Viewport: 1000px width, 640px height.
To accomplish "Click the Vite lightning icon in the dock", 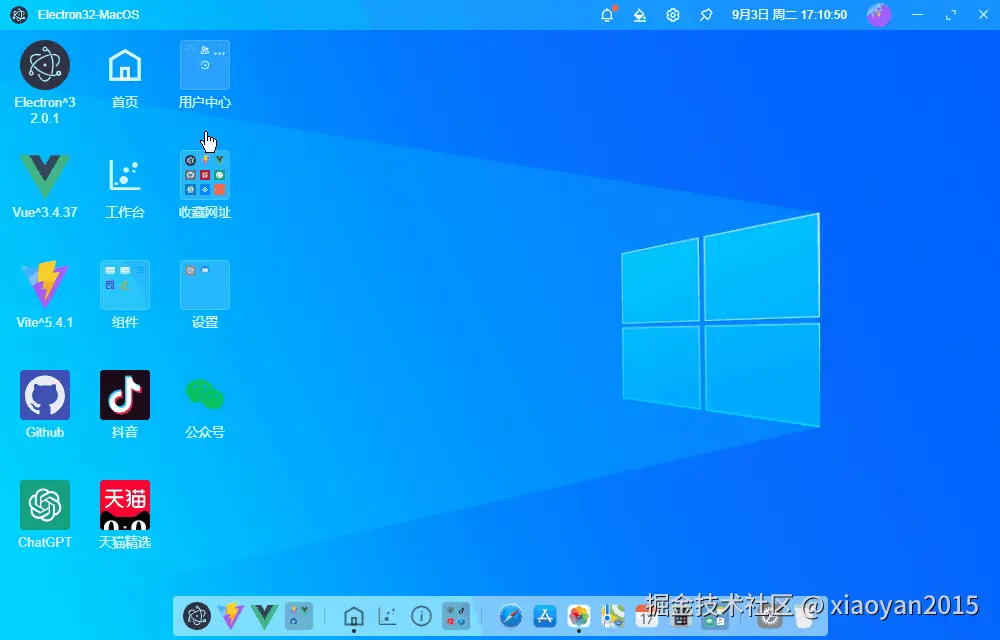I will click(x=231, y=616).
